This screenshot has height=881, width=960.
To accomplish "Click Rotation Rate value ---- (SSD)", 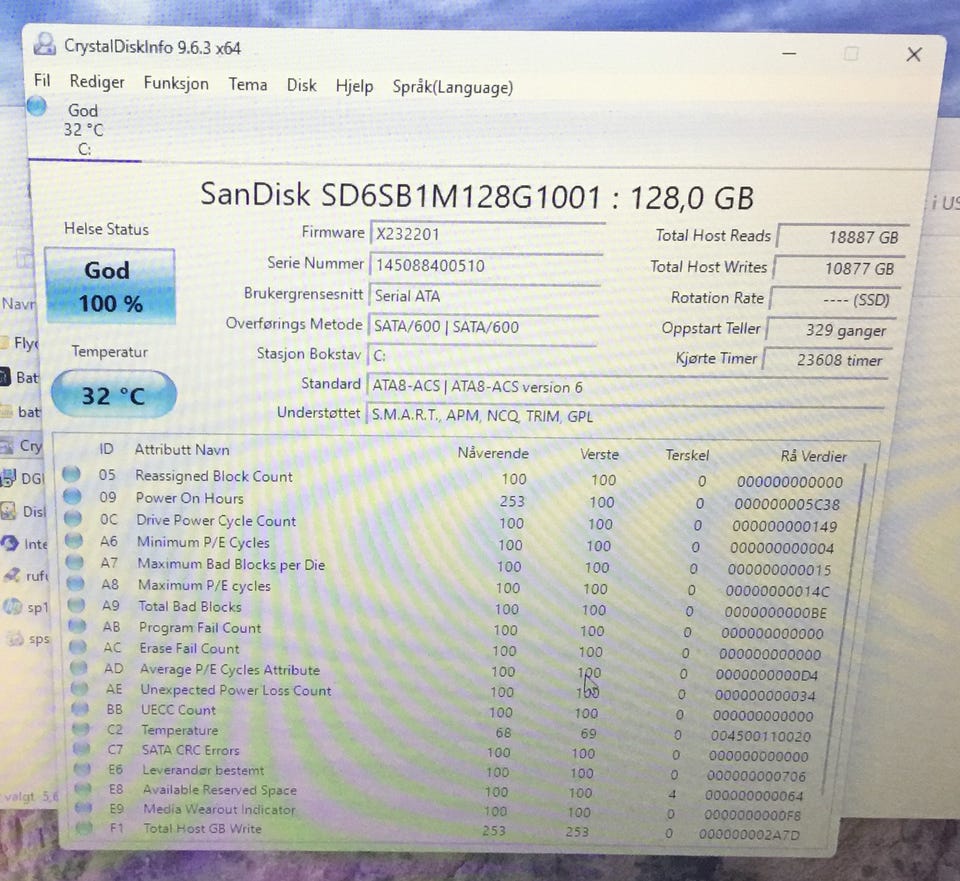I will click(834, 299).
